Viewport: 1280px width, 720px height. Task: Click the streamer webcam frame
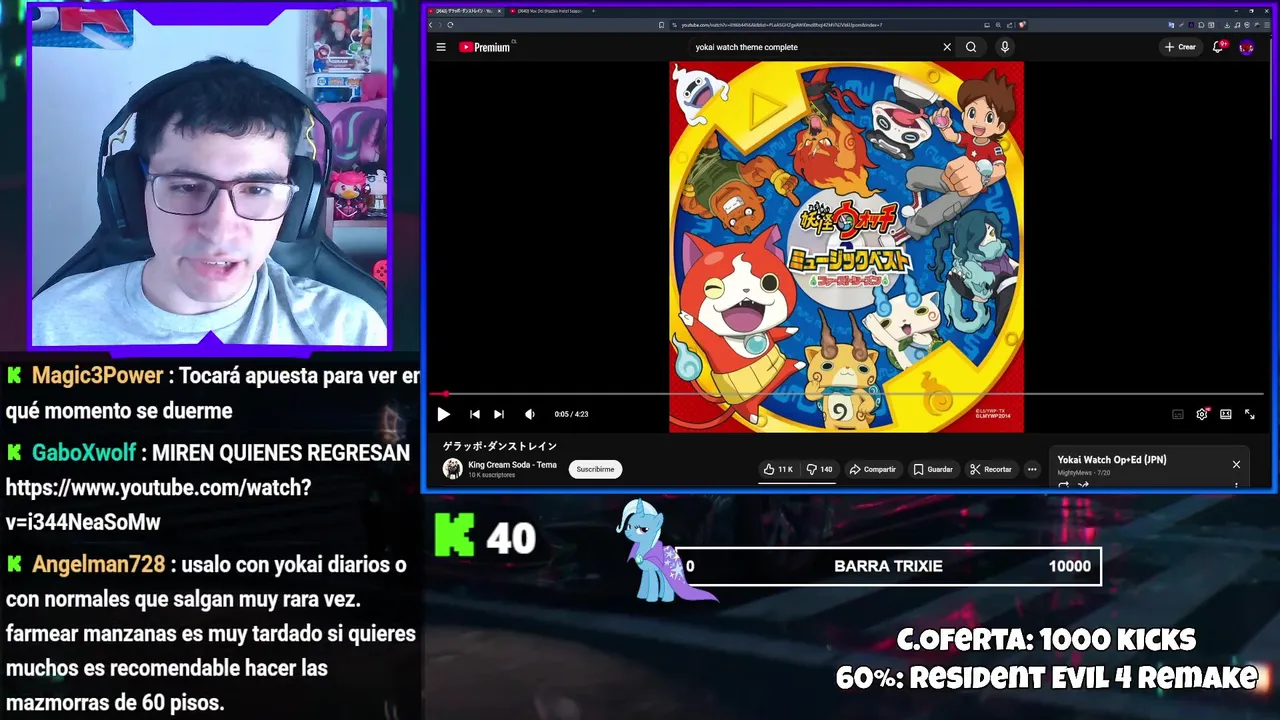[x=209, y=177]
